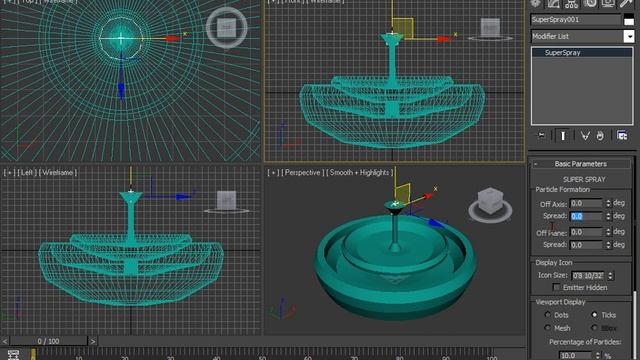Click Spread field under Off Plane
The image size is (640, 360).
click(587, 244)
